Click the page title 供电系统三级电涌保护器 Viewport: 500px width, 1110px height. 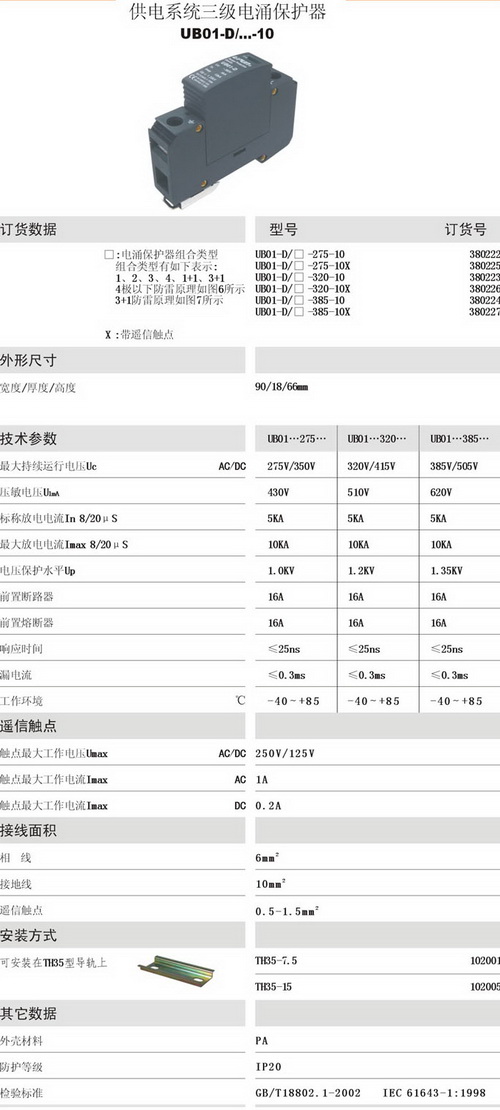tap(228, 13)
